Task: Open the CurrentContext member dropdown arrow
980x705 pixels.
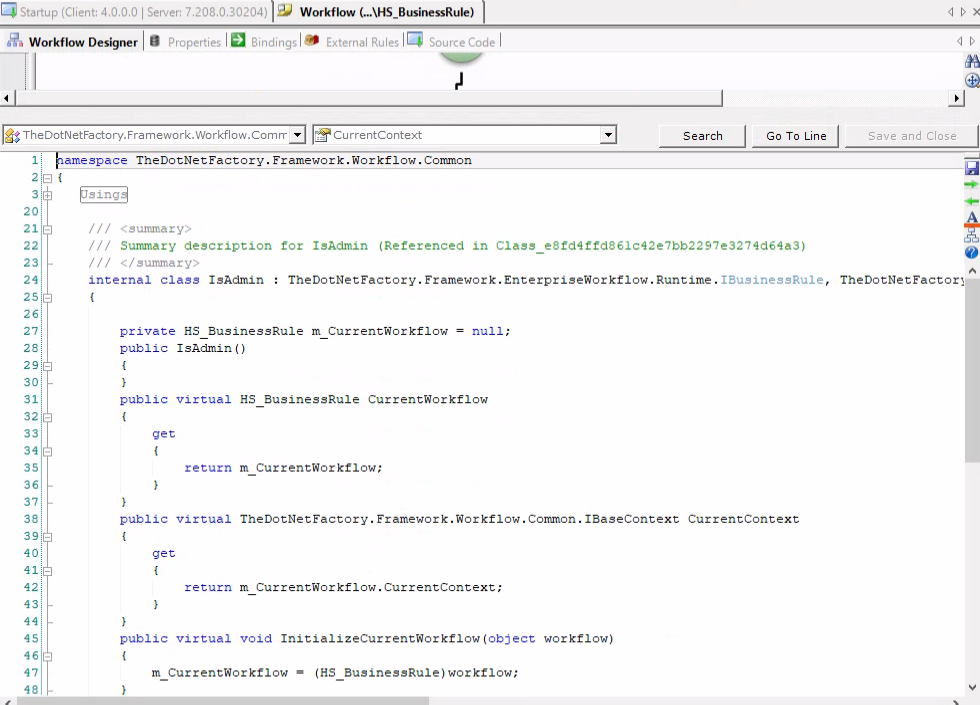Action: point(608,135)
